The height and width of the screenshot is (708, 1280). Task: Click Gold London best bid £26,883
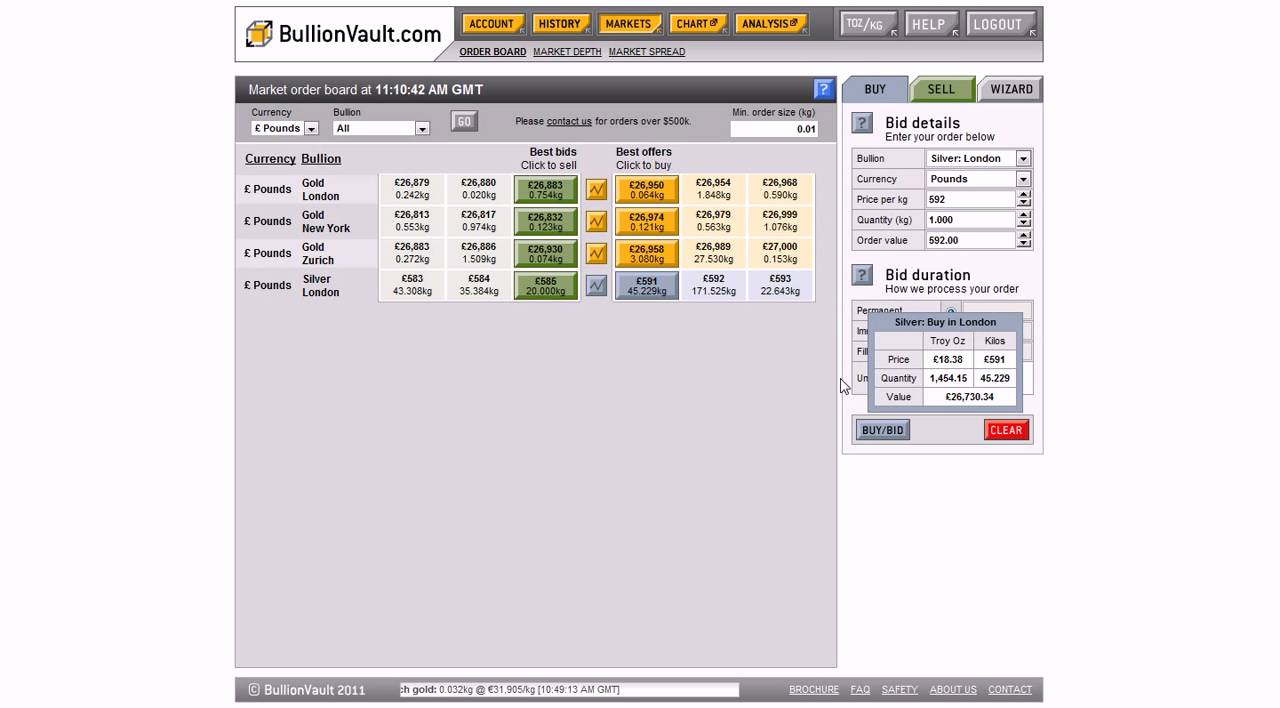pyautogui.click(x=546, y=189)
